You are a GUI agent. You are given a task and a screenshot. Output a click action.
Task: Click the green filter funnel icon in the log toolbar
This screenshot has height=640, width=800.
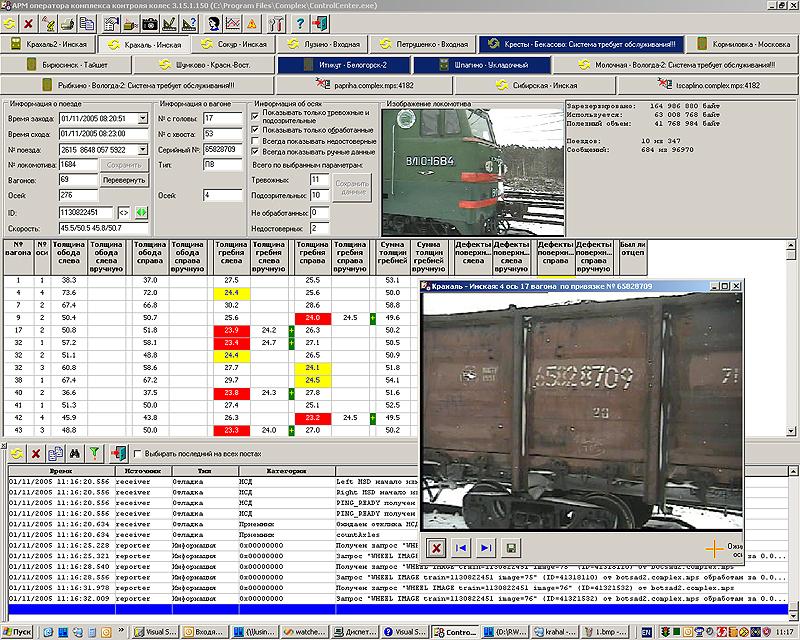pos(94,453)
